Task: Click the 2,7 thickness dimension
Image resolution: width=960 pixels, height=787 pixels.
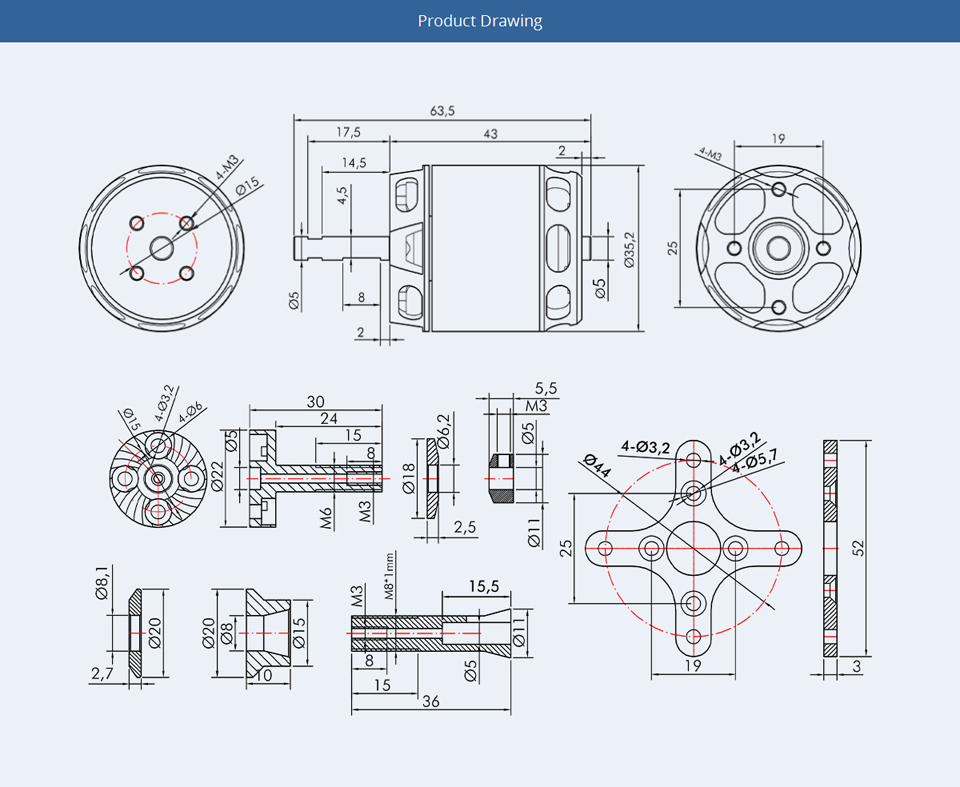Action: tap(102, 674)
